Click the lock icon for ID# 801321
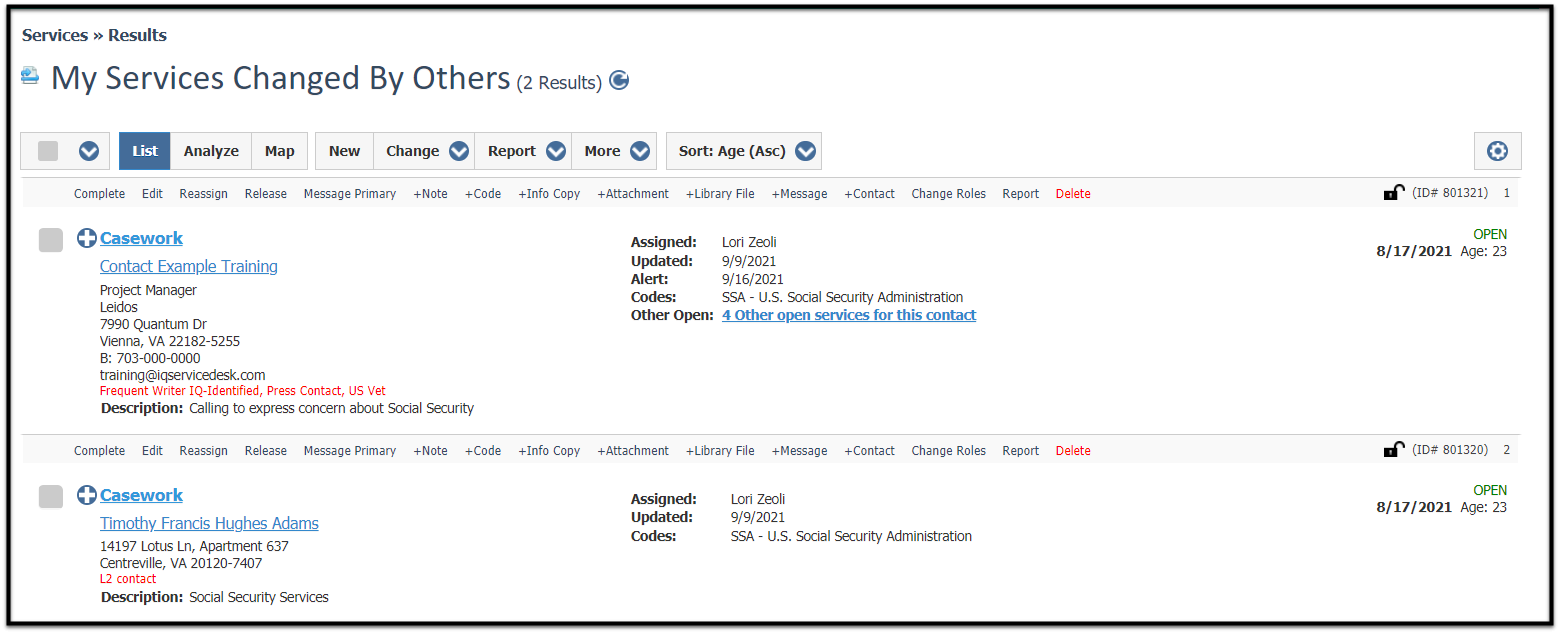 pyautogui.click(x=1394, y=193)
